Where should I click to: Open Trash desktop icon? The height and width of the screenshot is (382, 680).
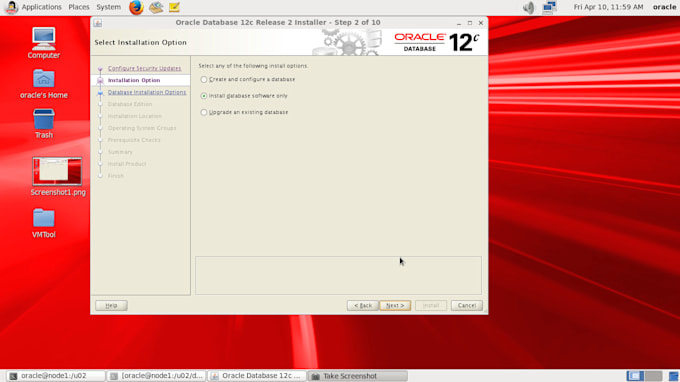click(x=43, y=124)
